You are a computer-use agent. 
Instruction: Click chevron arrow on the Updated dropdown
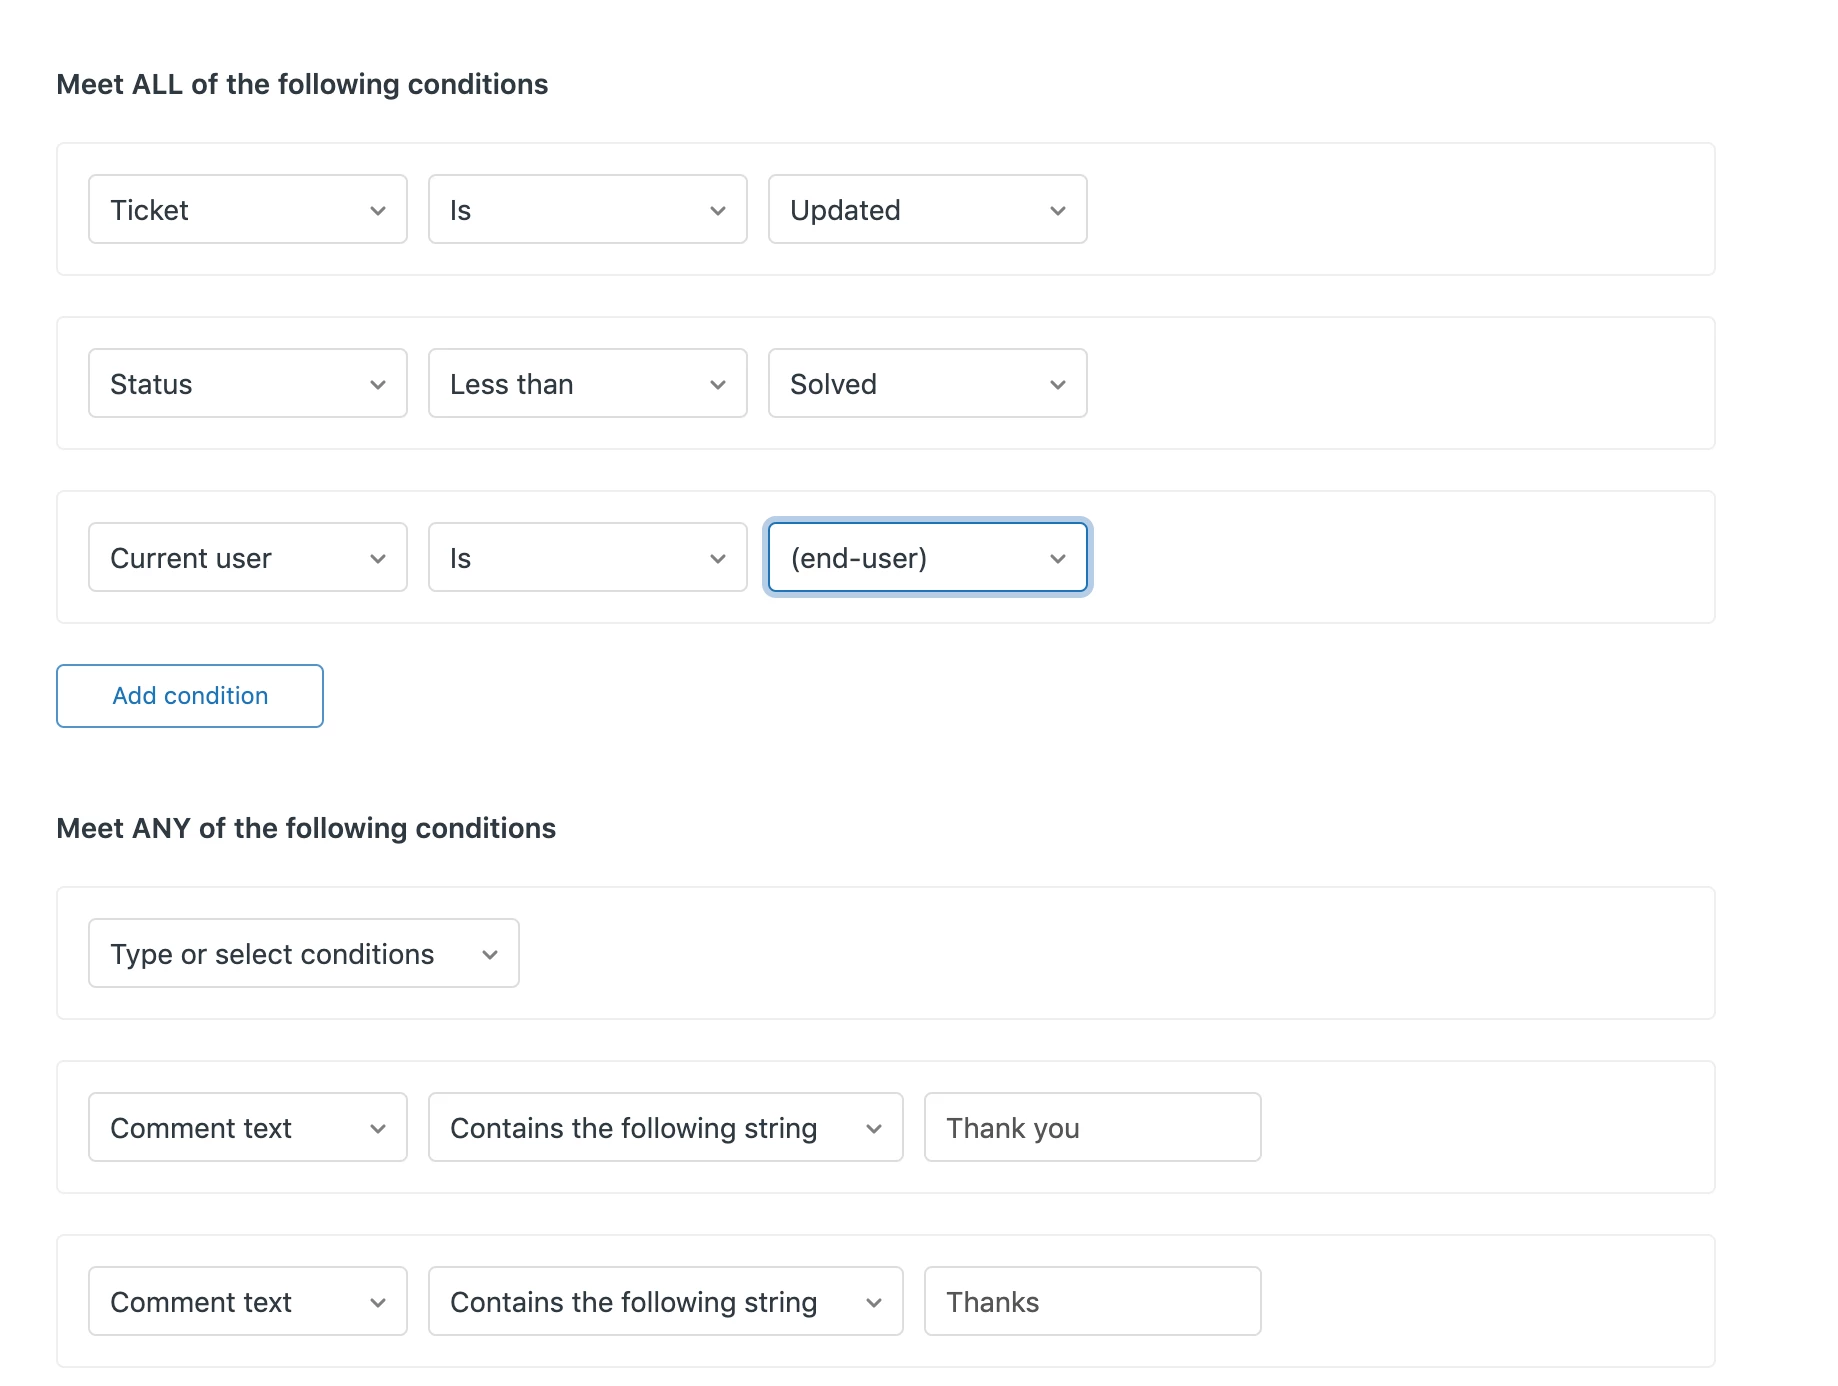[1058, 211]
